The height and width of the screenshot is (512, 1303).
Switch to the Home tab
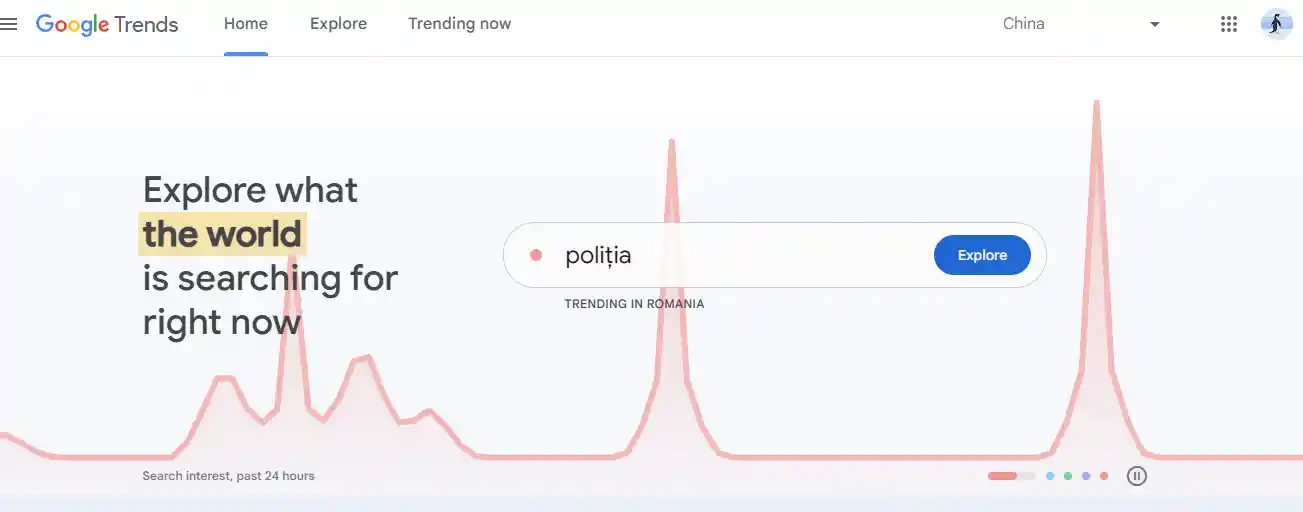pos(246,24)
